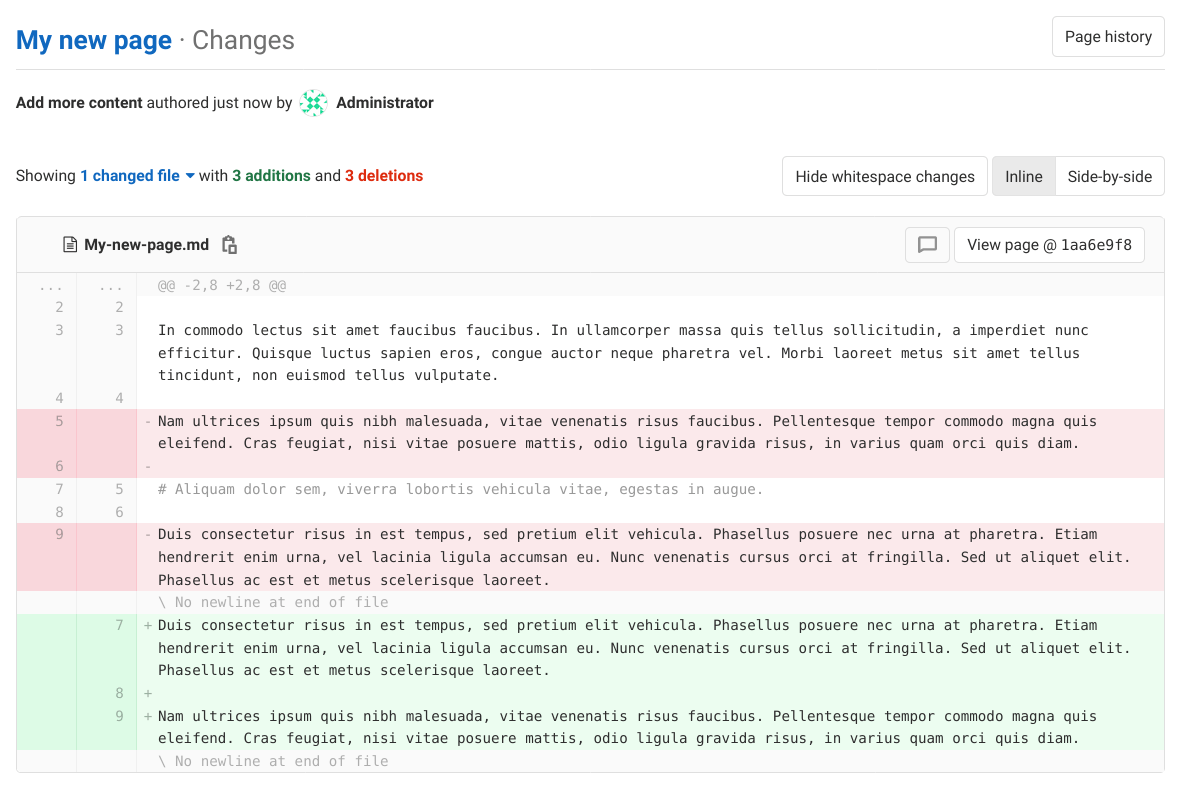The width and height of the screenshot is (1180, 790).
Task: Click deleted line number 9
Action: tap(58, 534)
